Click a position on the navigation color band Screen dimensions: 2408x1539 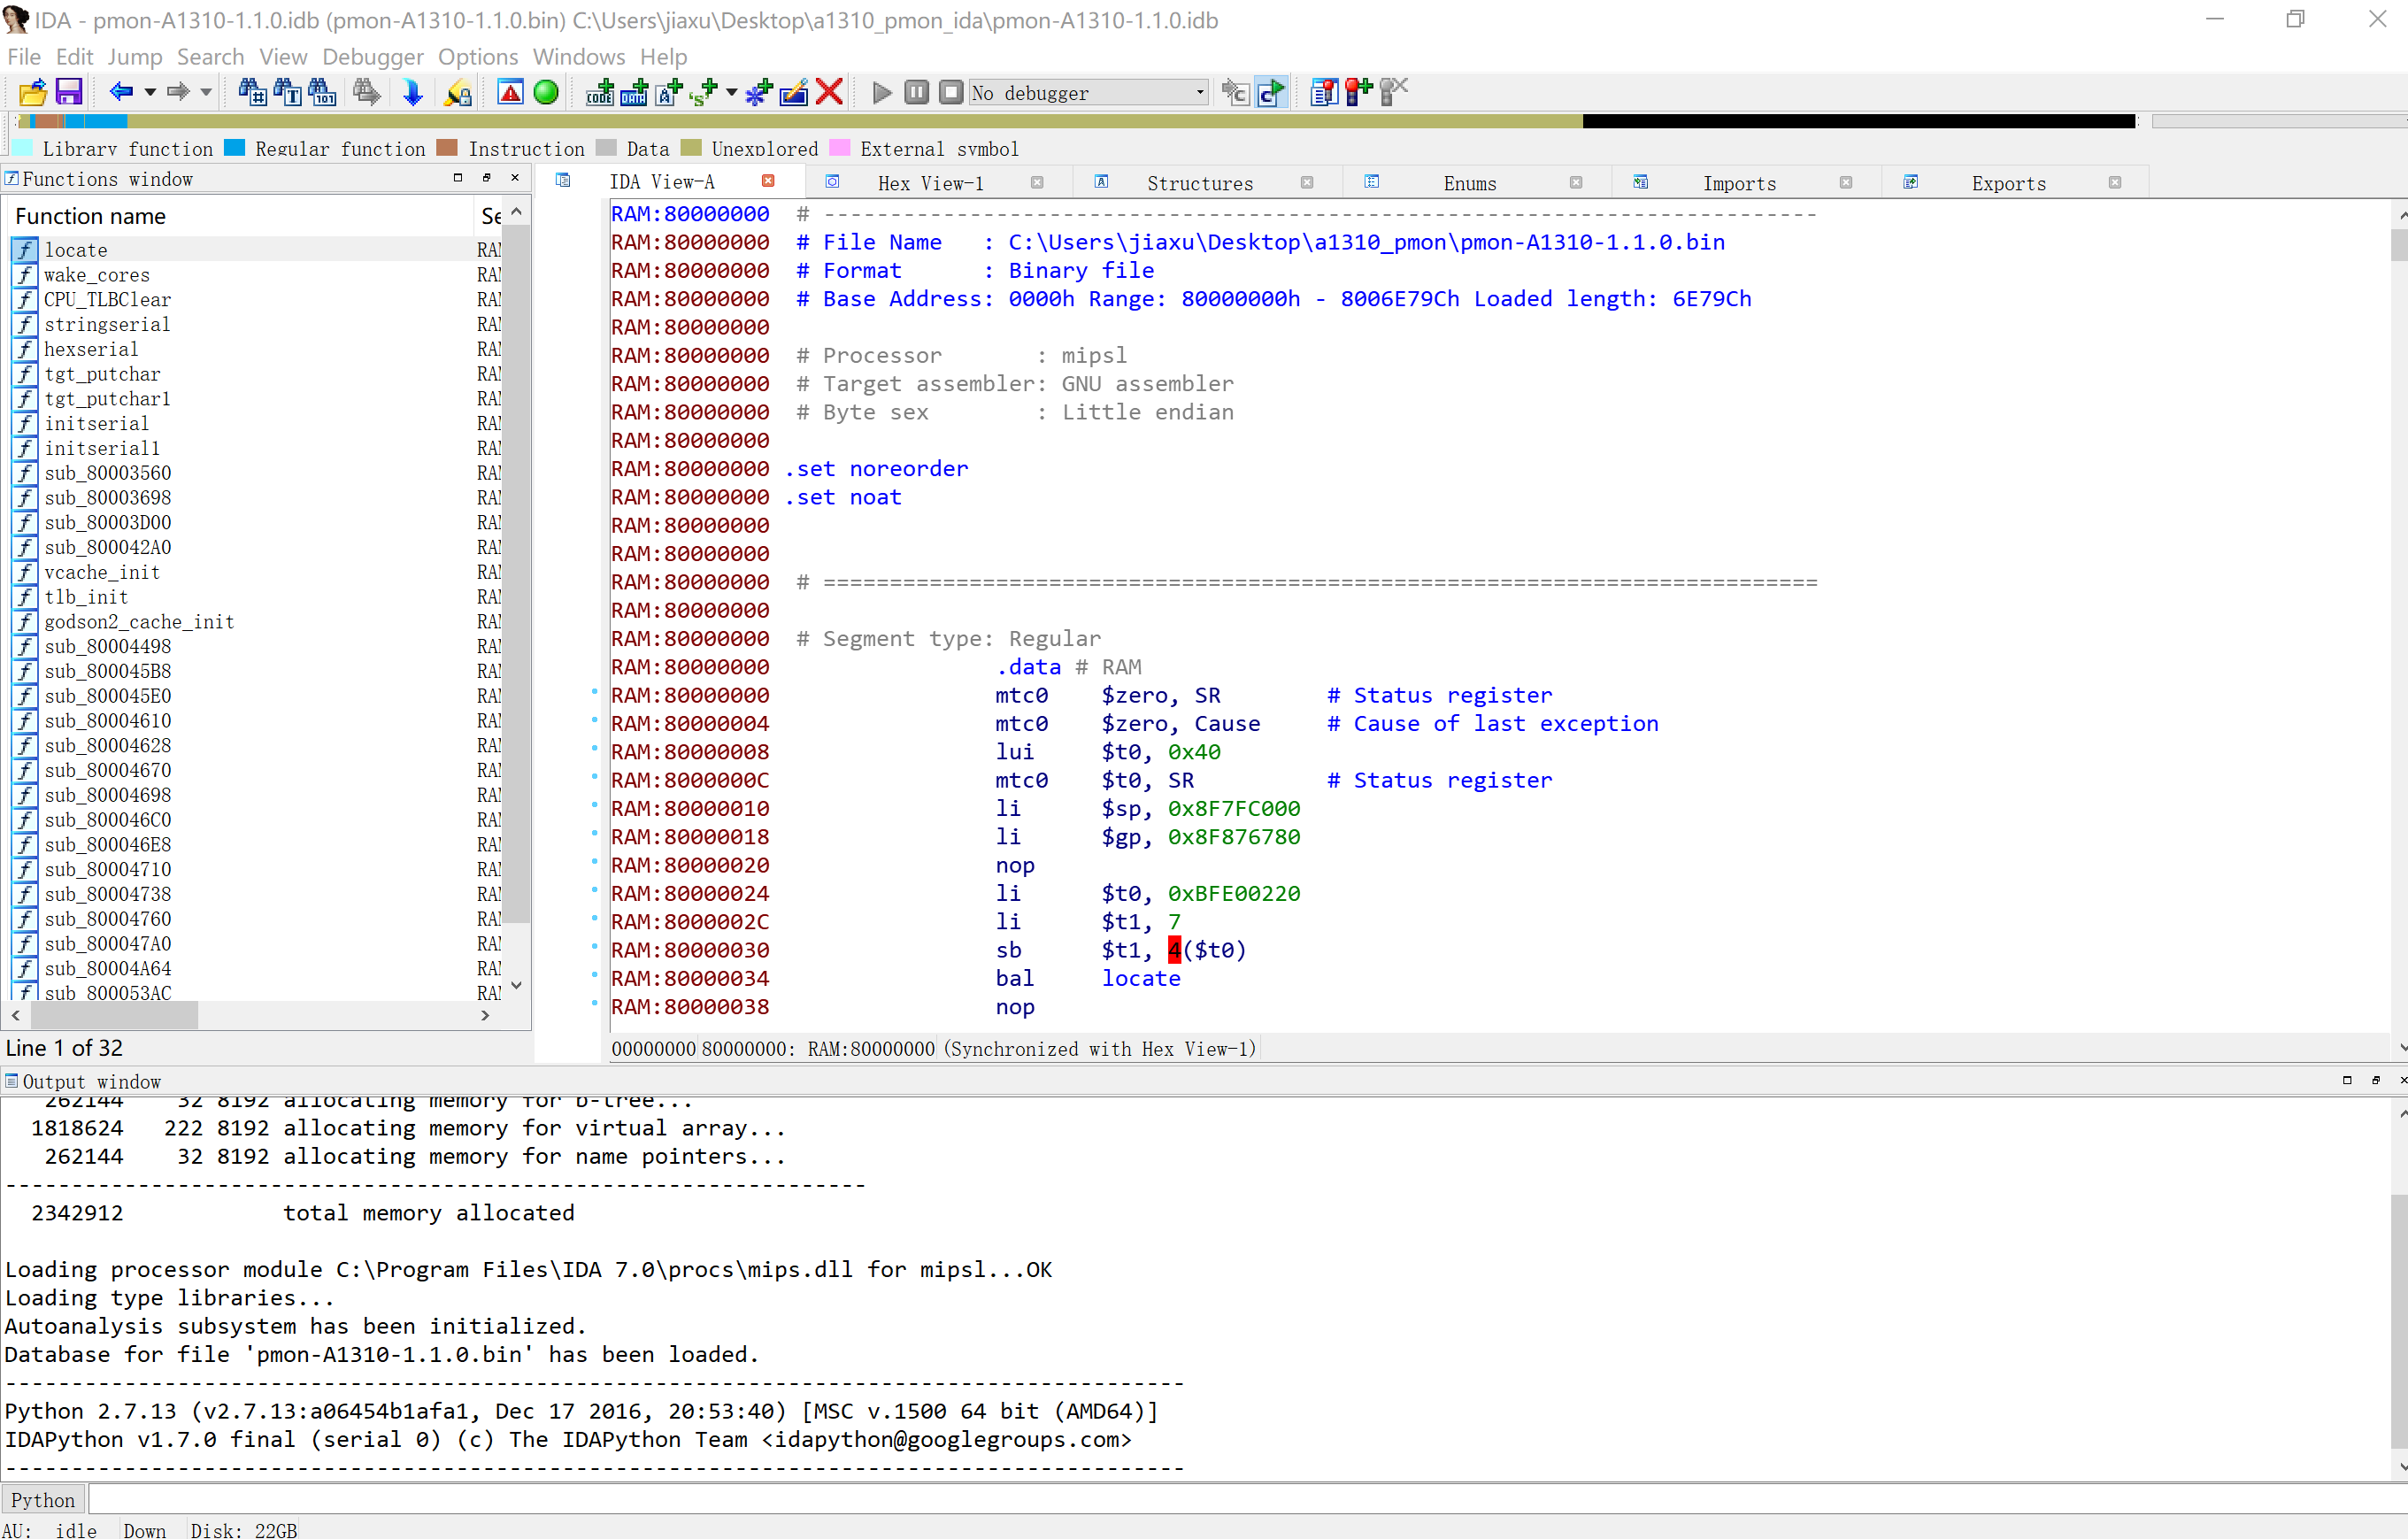800,121
